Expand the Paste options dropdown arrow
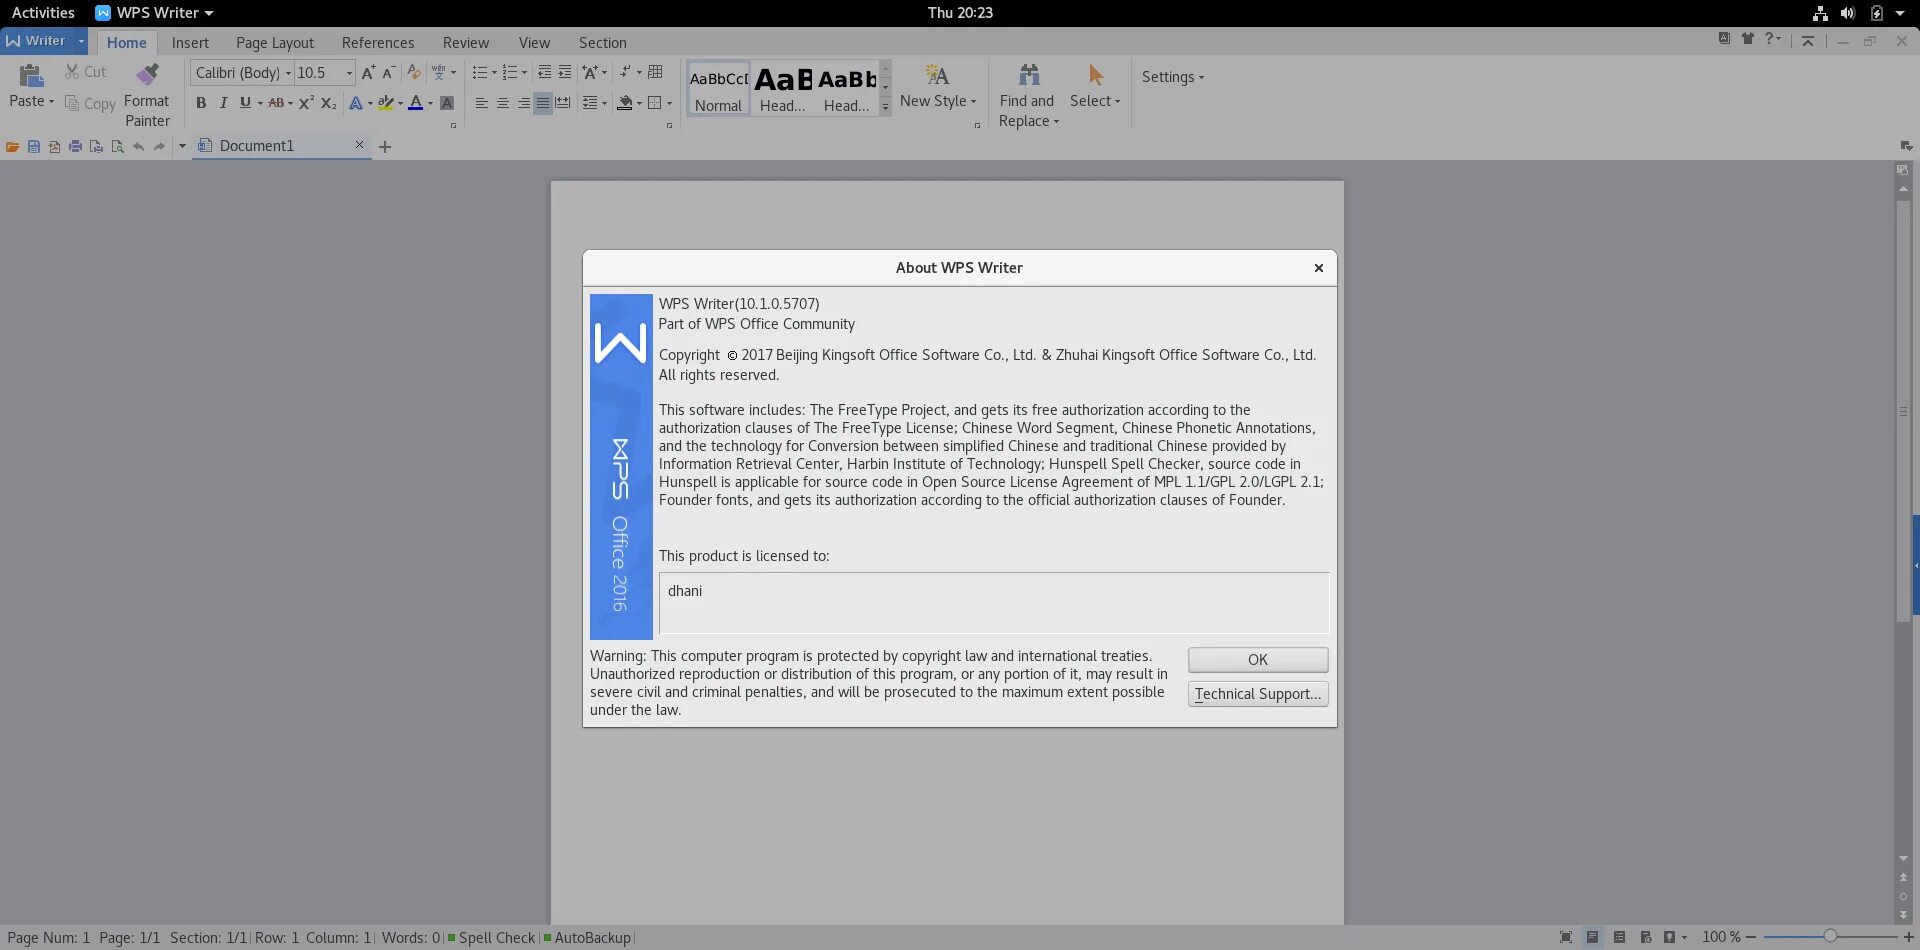 [51, 102]
